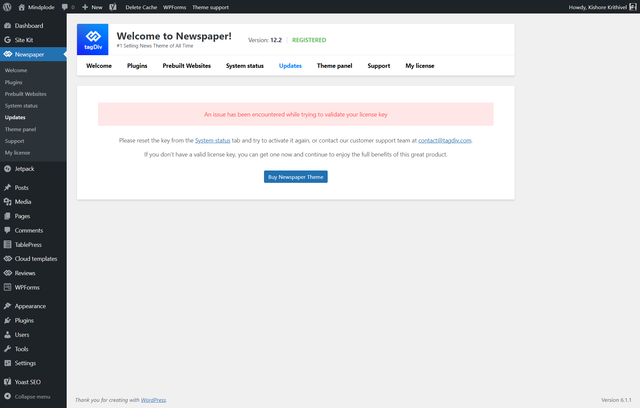Screen dimensions: 640x408
Task: Open the Yoast icon in admin bar
Action: [113, 7]
